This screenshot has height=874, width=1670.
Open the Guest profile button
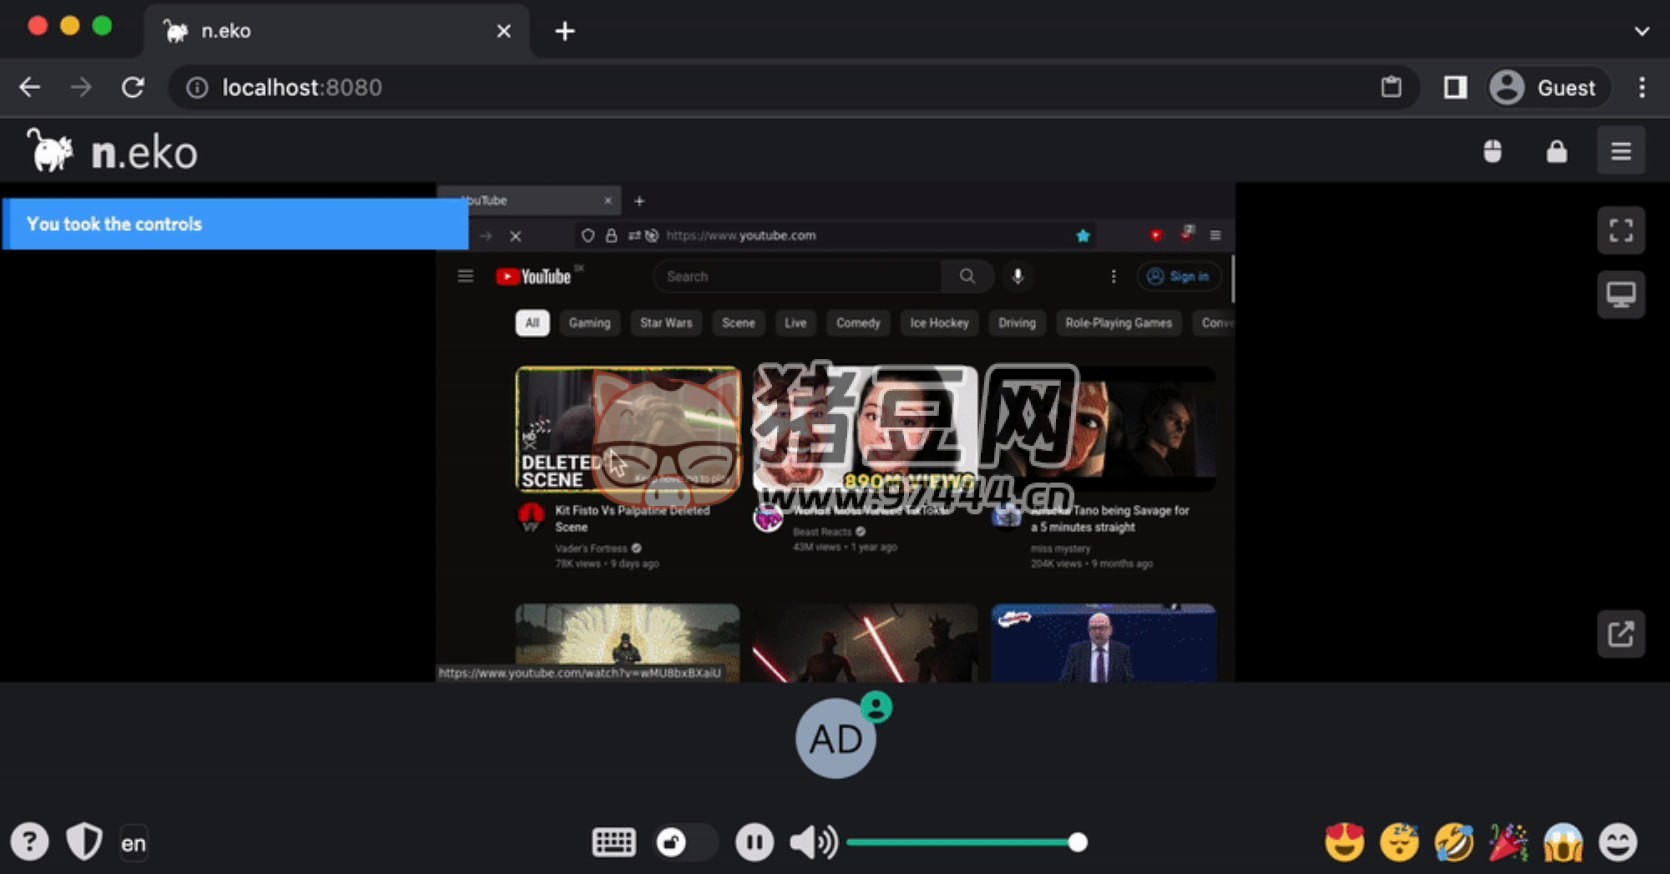click(x=1545, y=88)
